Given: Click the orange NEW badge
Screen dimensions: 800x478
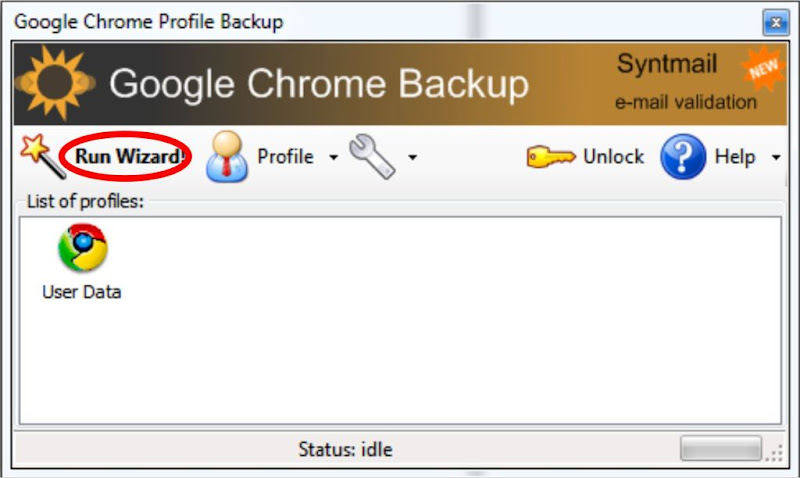Looking at the screenshot, I should (x=763, y=68).
